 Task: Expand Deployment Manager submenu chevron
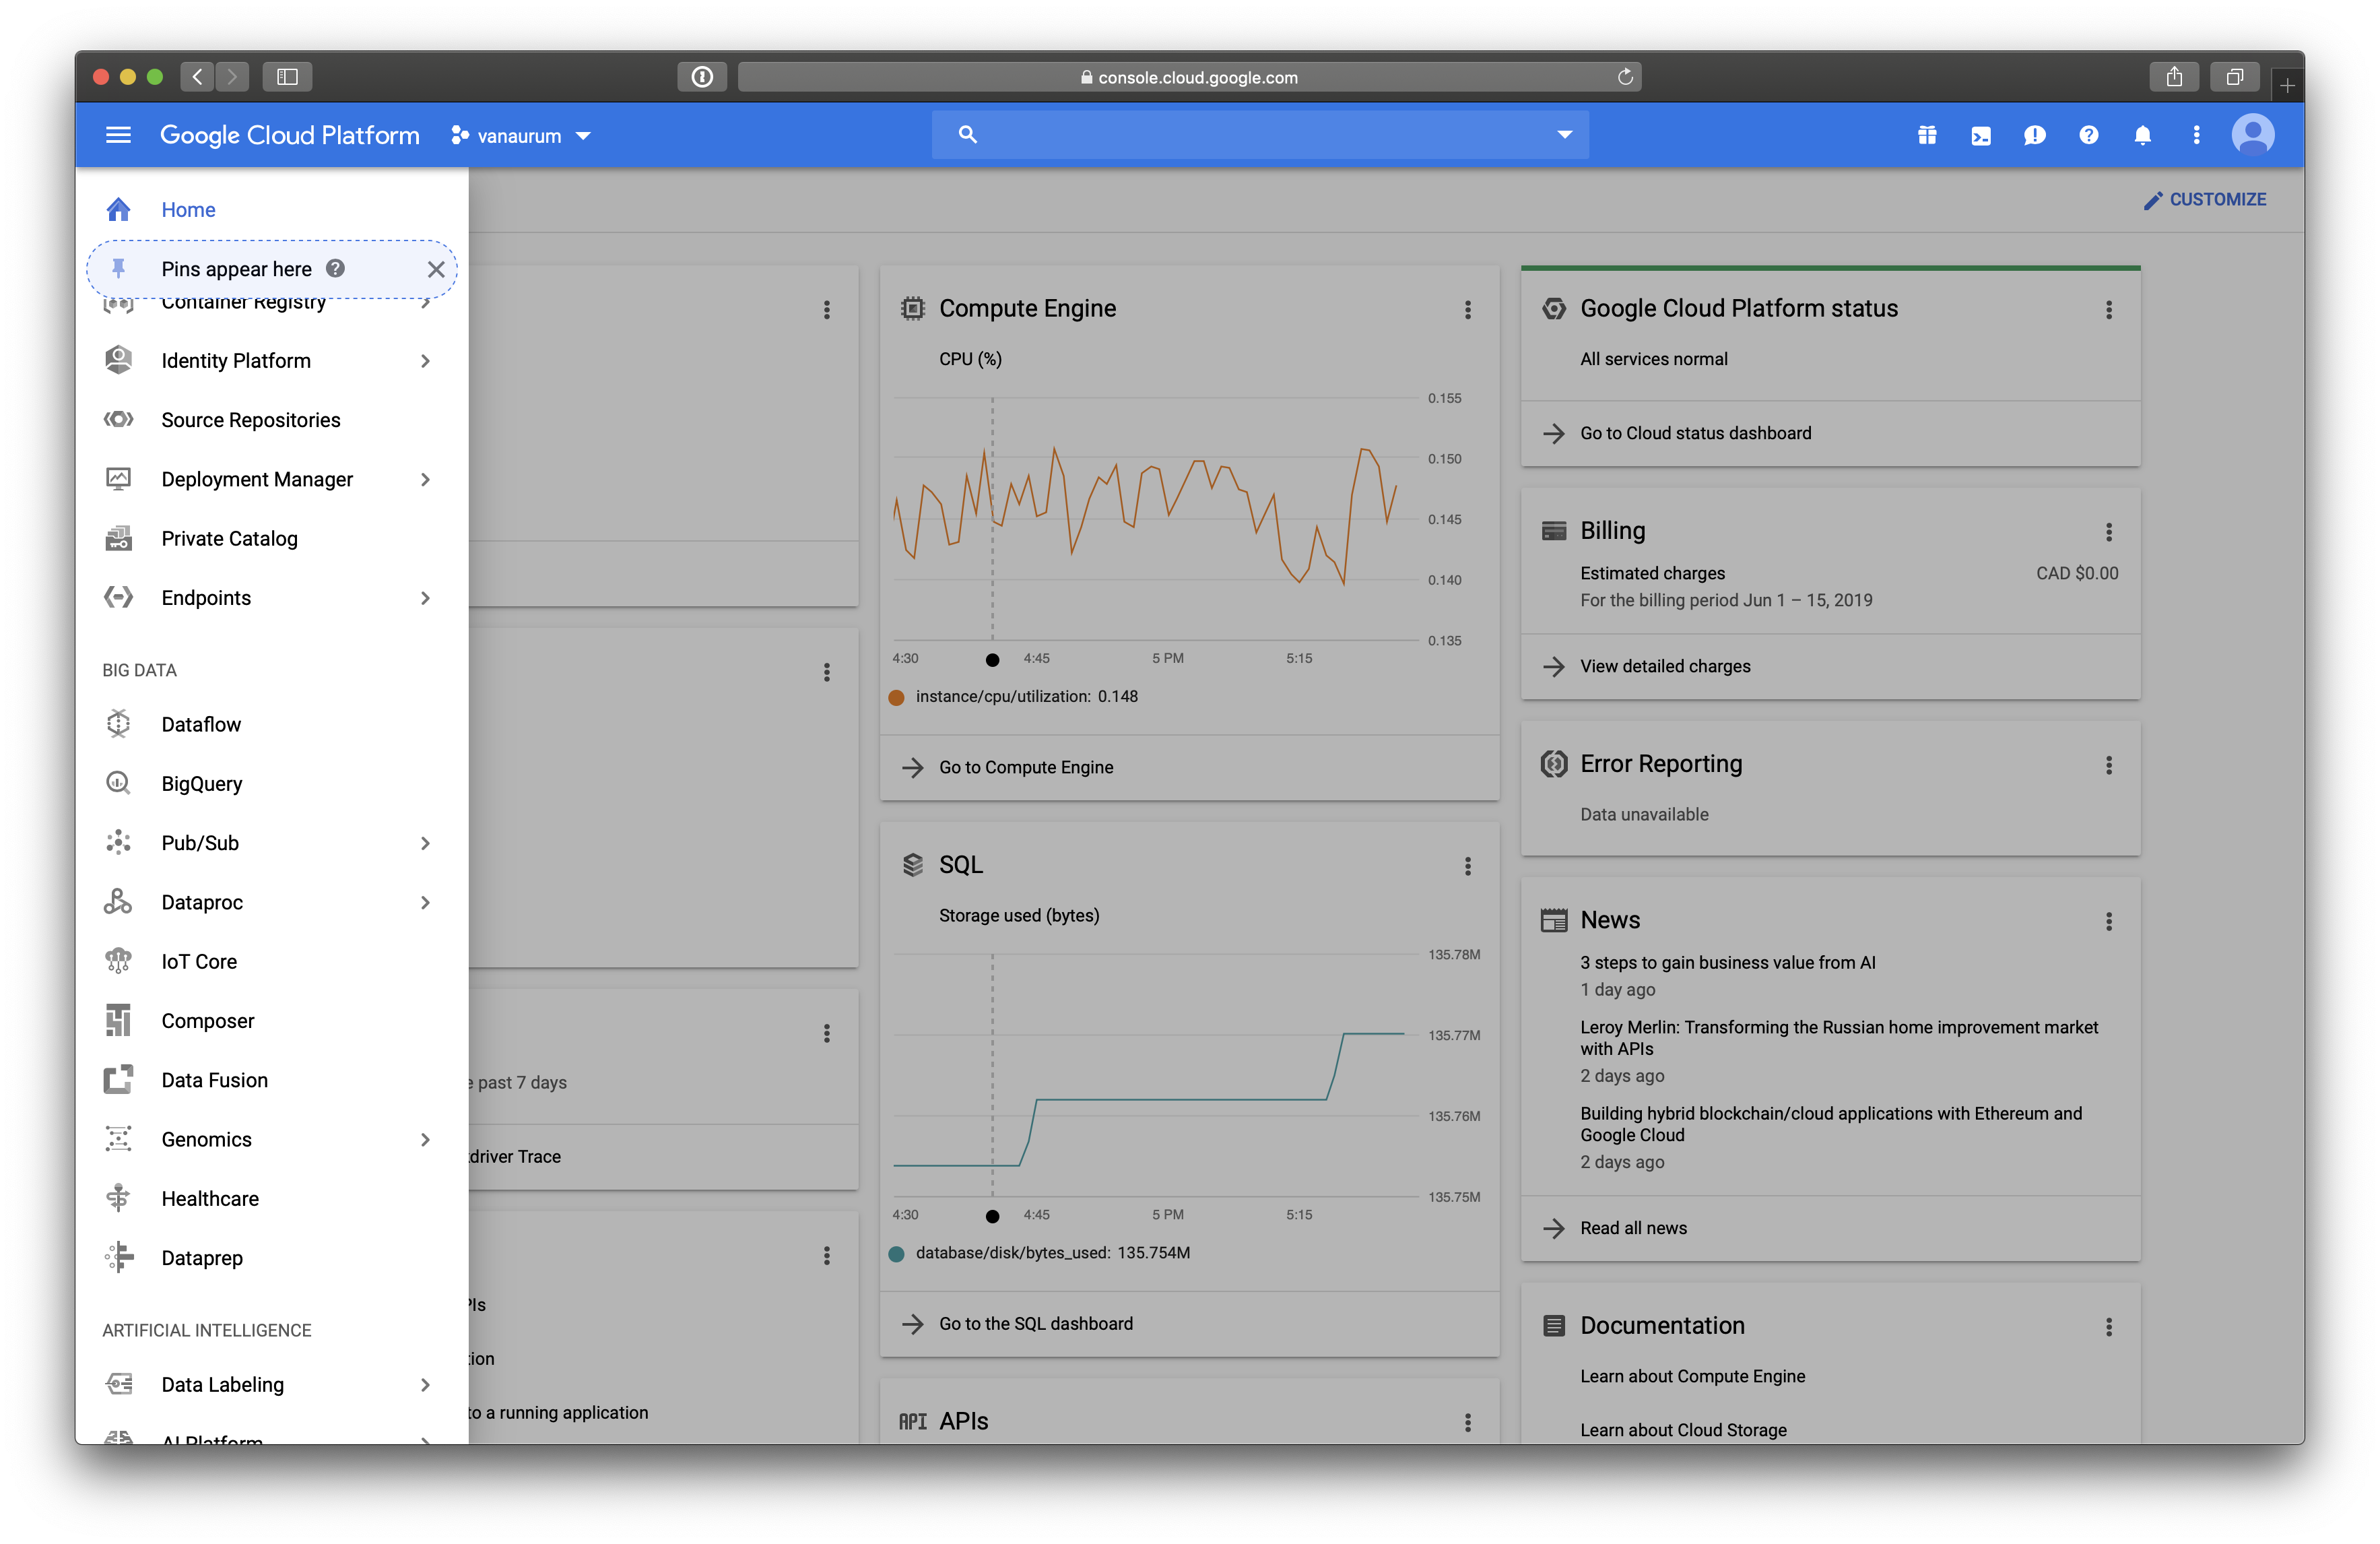(425, 479)
